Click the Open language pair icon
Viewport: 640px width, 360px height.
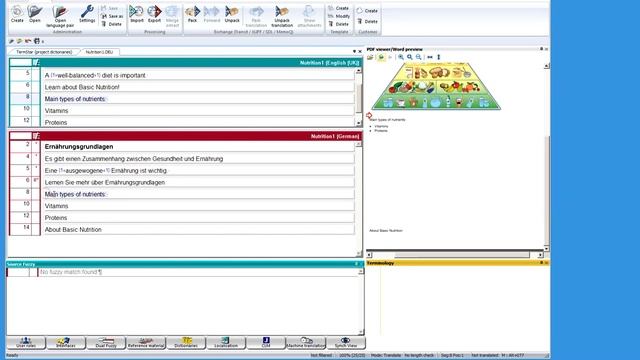click(x=60, y=16)
